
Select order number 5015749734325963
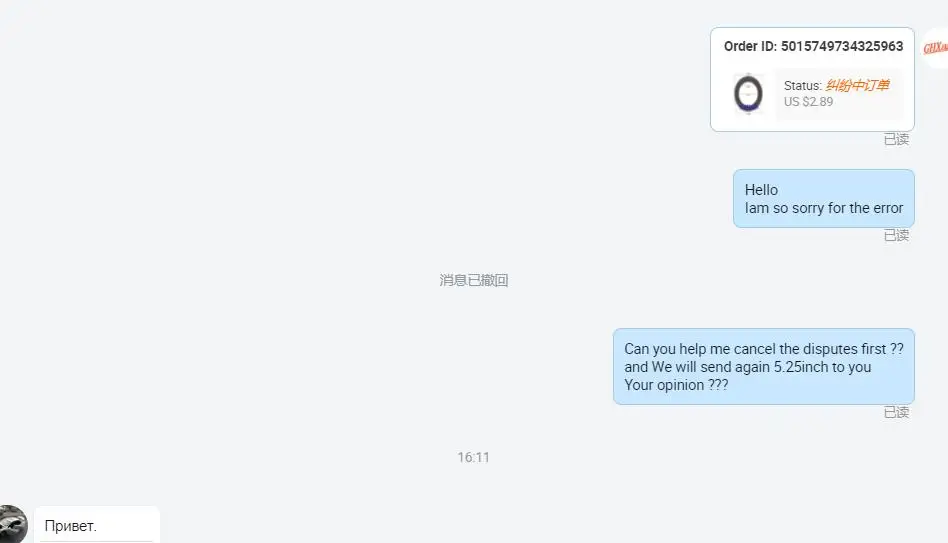842,47
